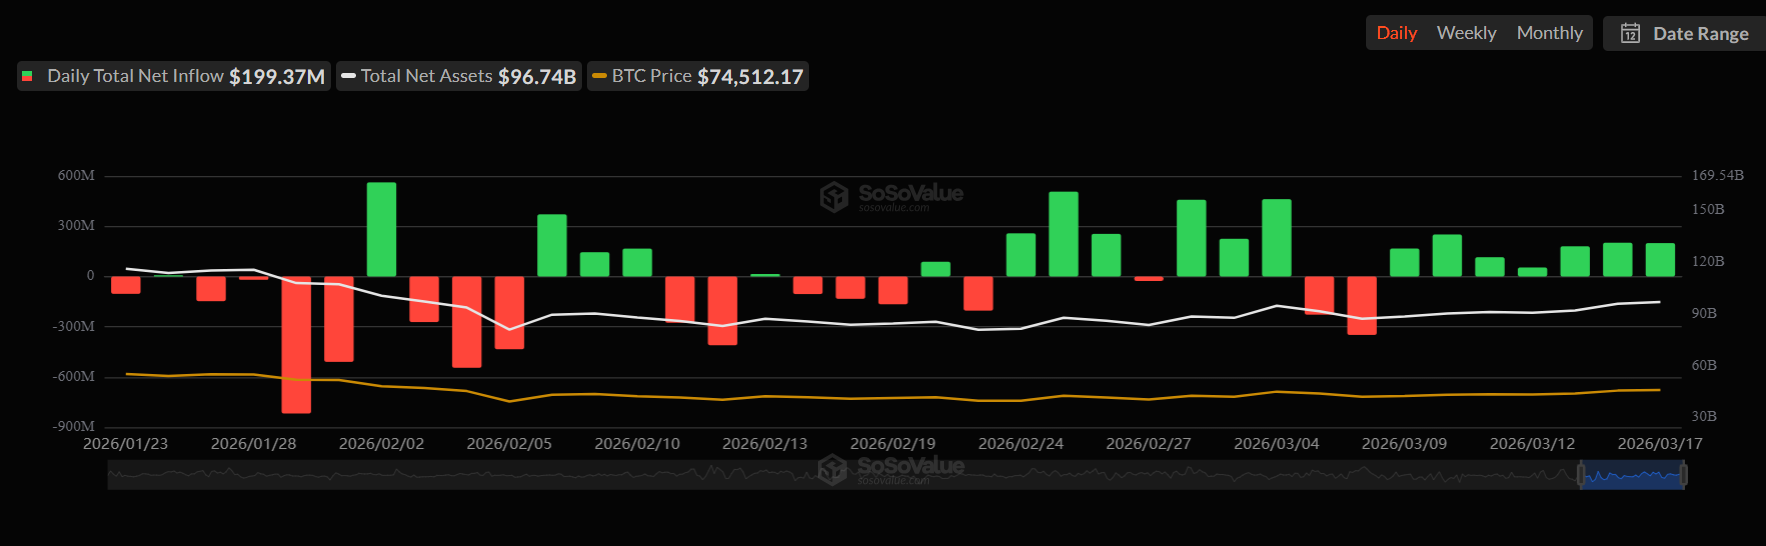Click the $74,512.17 BTC price value
The image size is (1766, 546).
[x=750, y=76]
